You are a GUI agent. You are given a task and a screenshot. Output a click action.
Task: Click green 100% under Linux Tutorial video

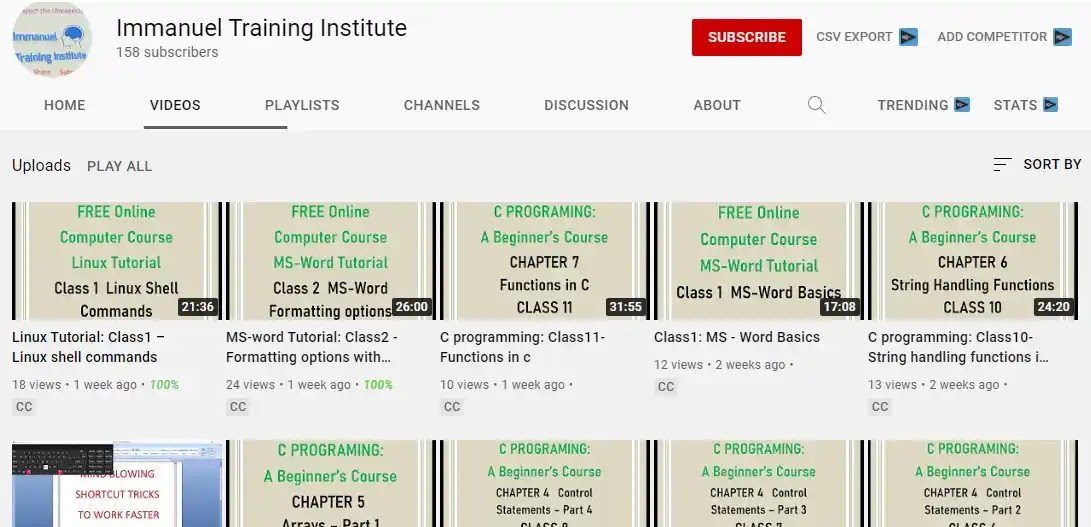click(164, 385)
